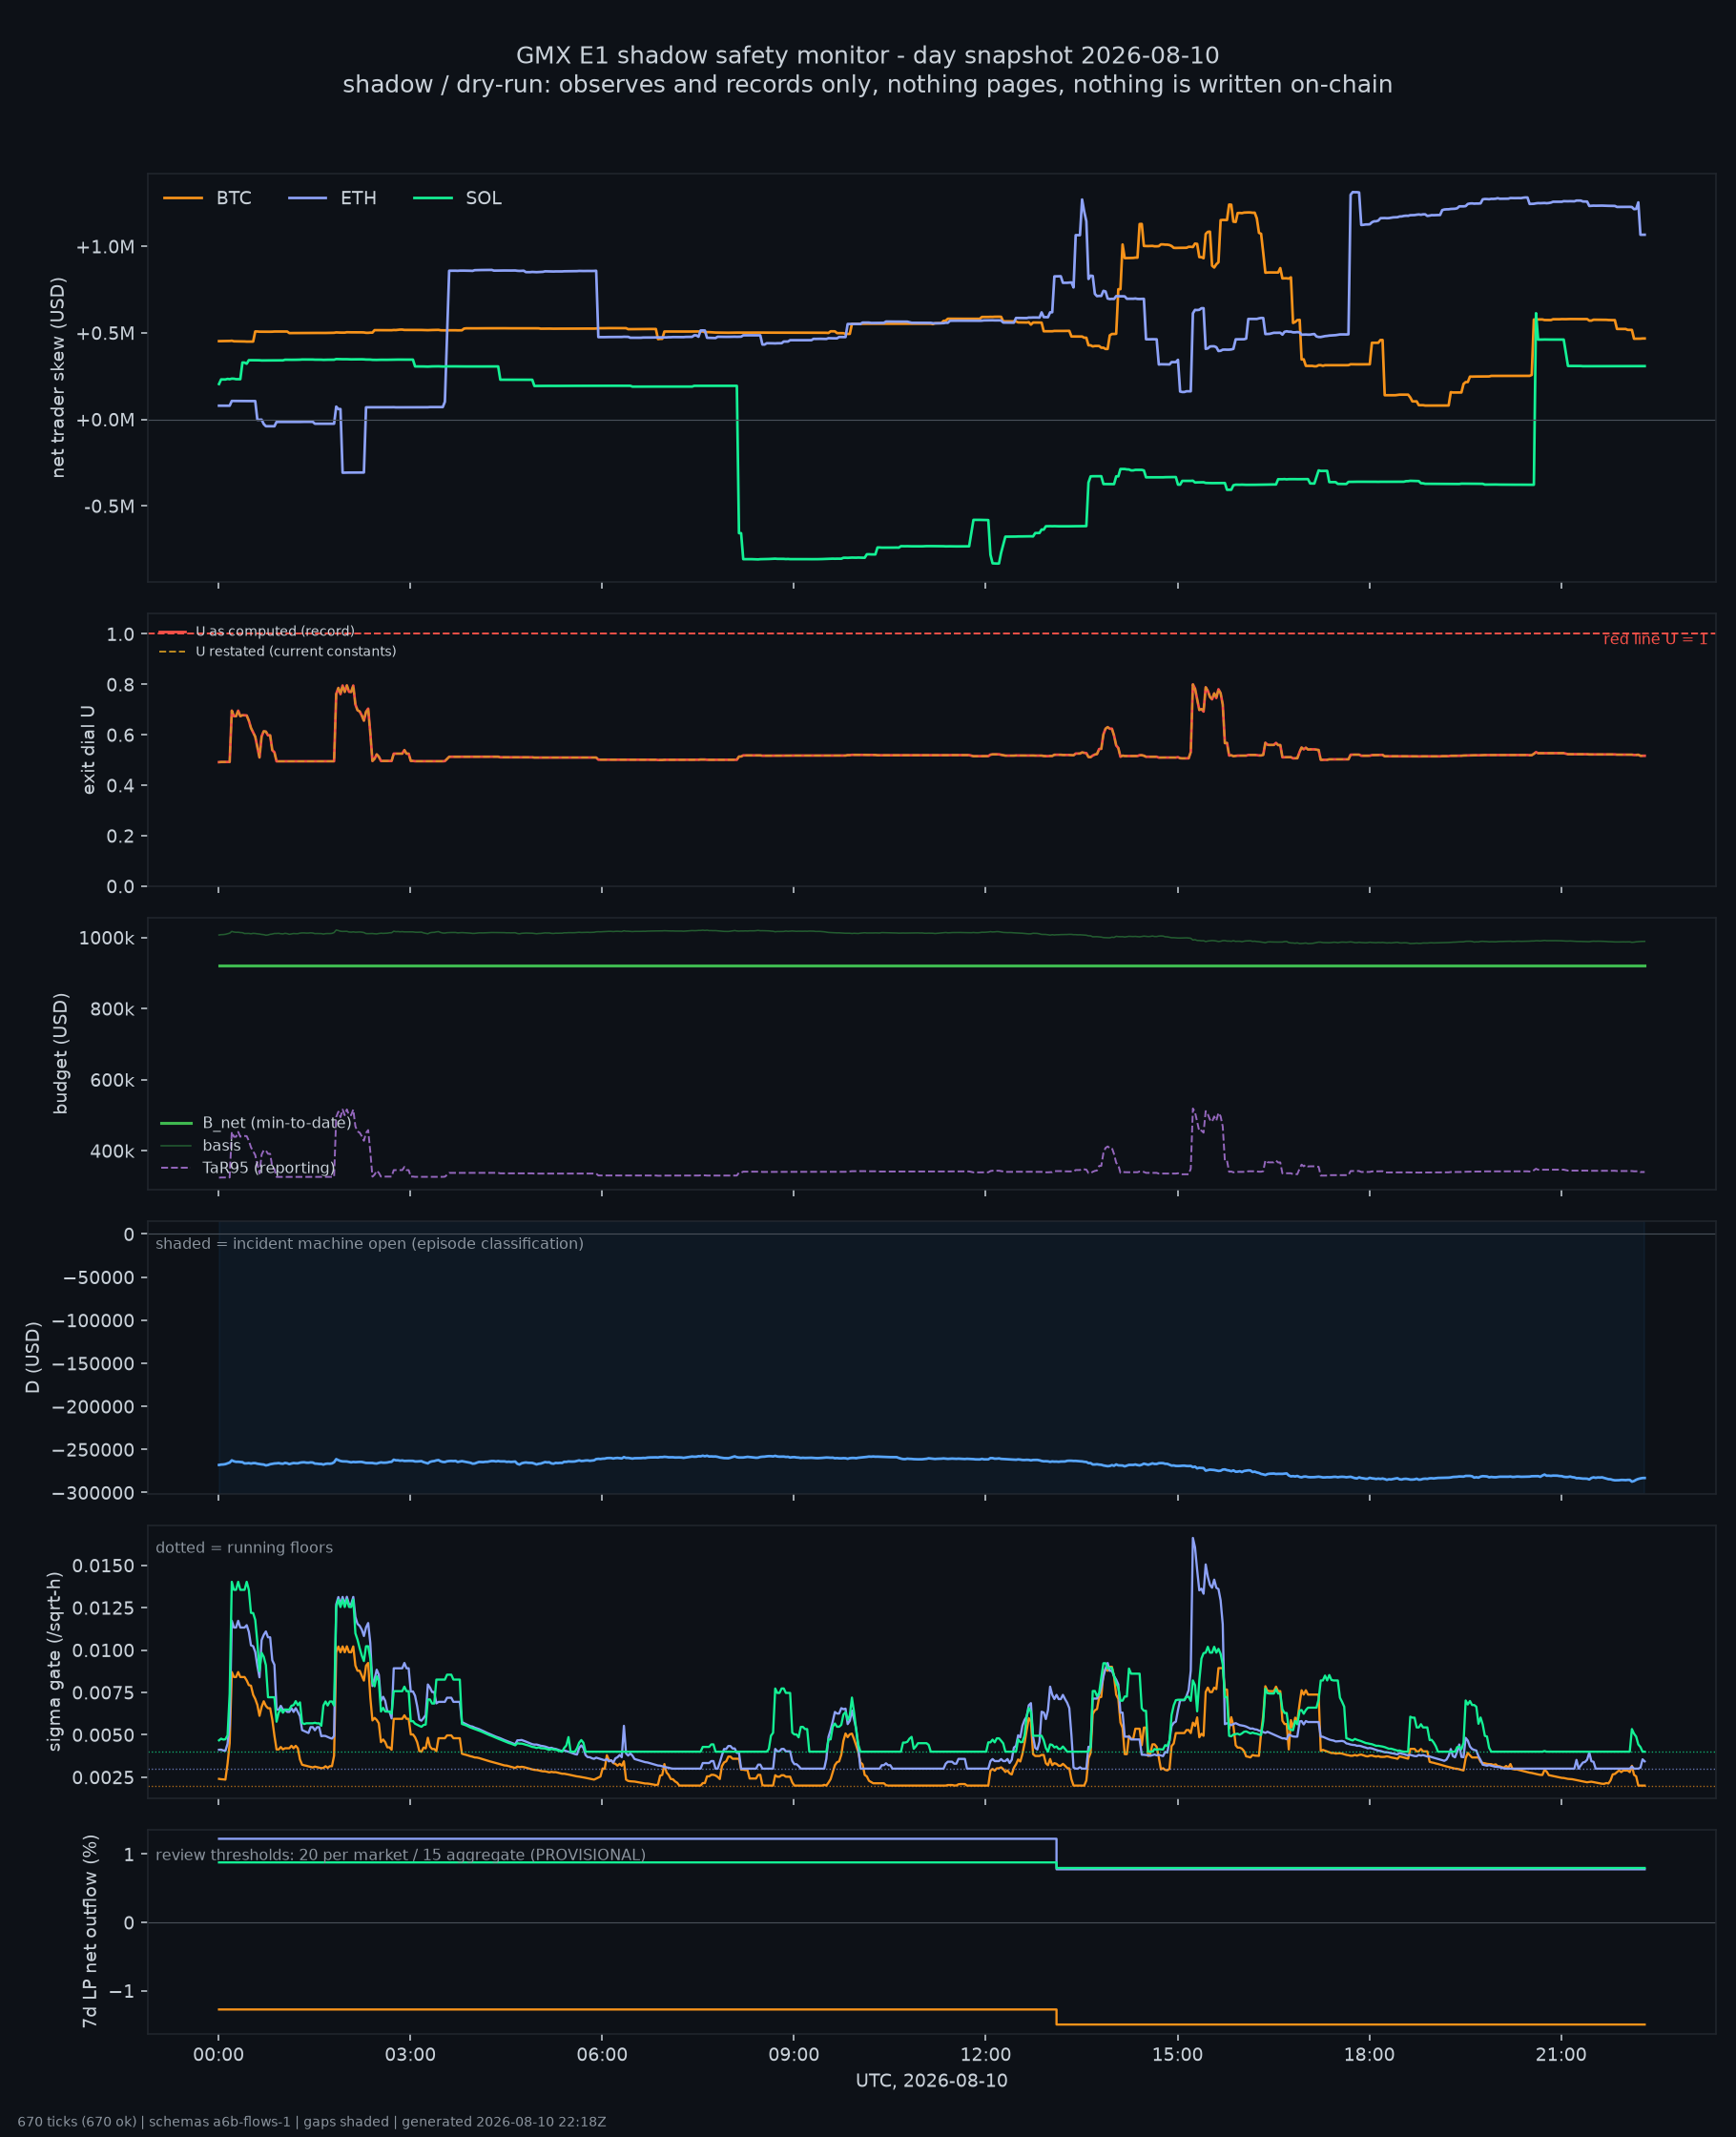Click the '−50000' tick label
This screenshot has width=1736, height=2137.
click(x=98, y=1277)
